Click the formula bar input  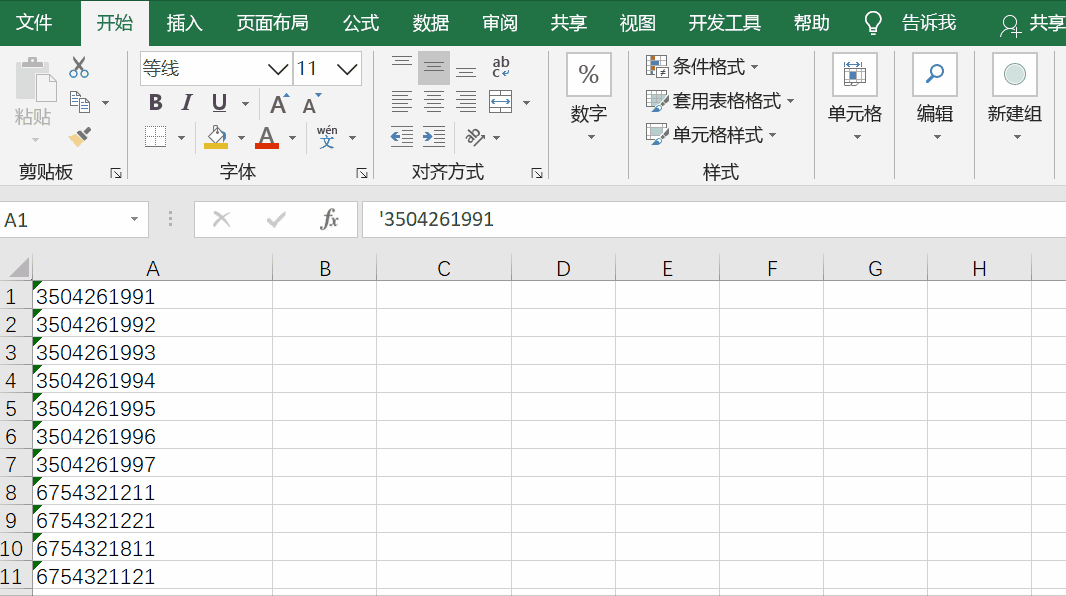tap(714, 220)
